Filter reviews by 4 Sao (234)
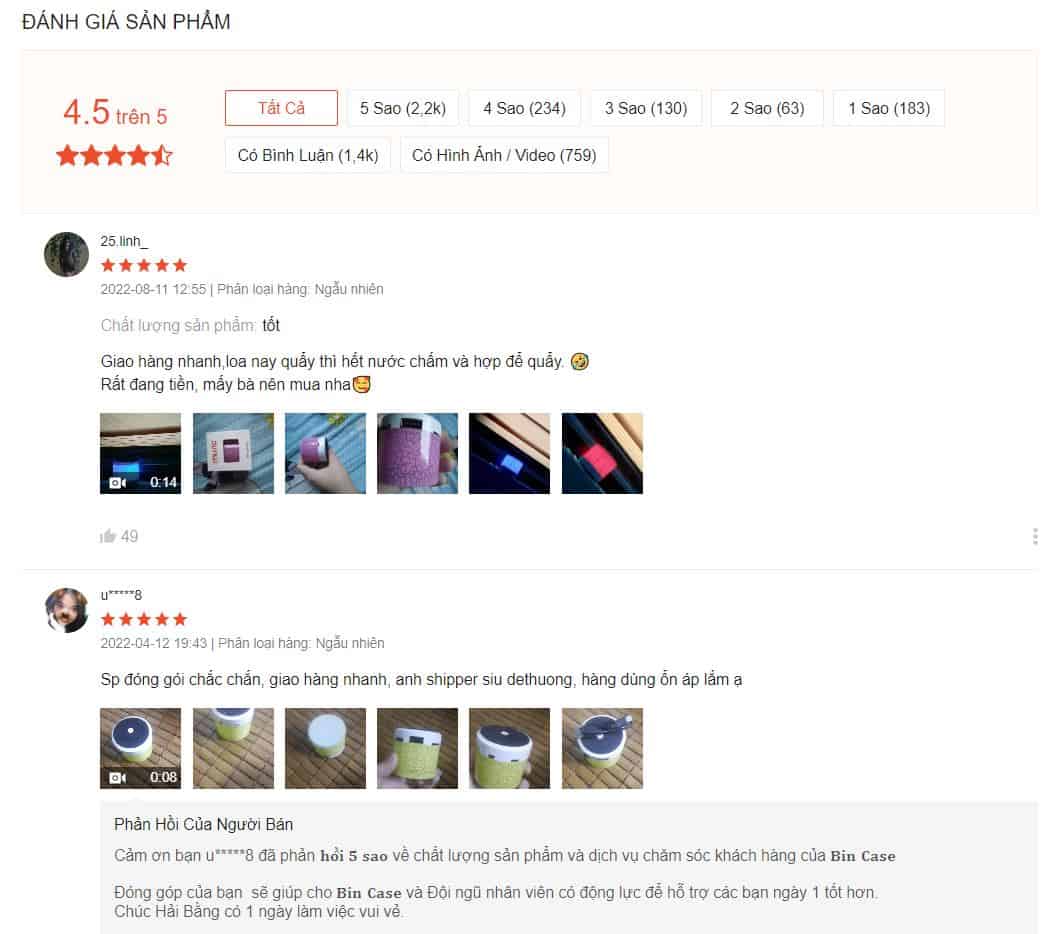The width and height of the screenshot is (1059, 934). click(524, 108)
